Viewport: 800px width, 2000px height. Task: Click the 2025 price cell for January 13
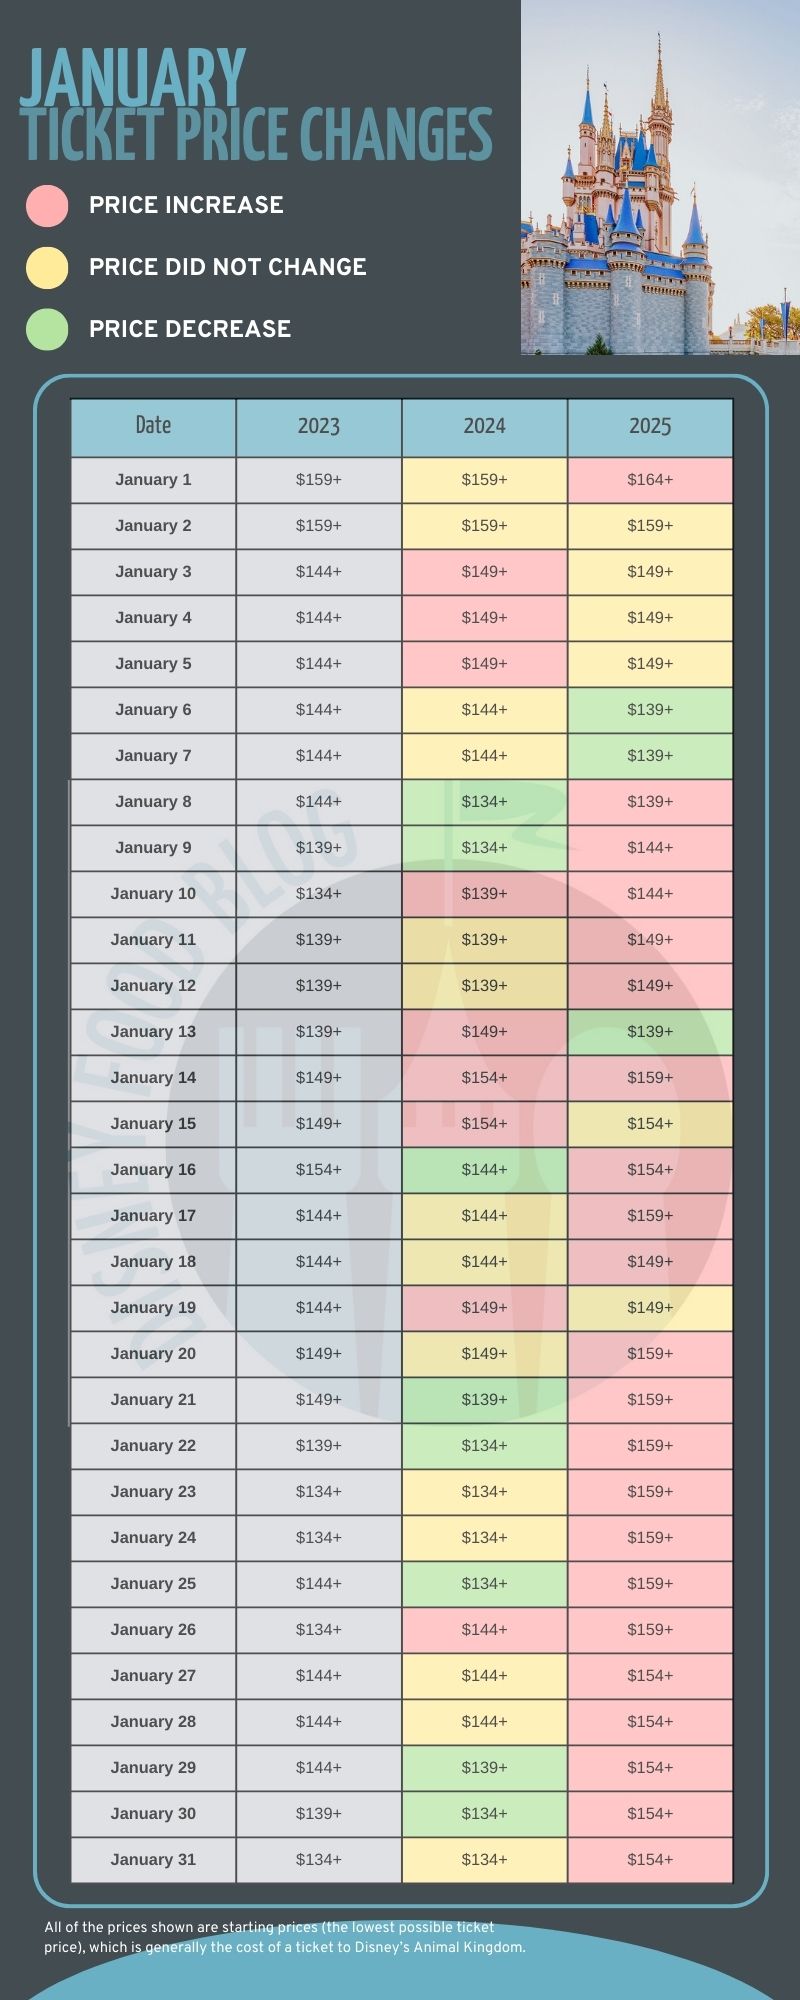coord(650,1032)
